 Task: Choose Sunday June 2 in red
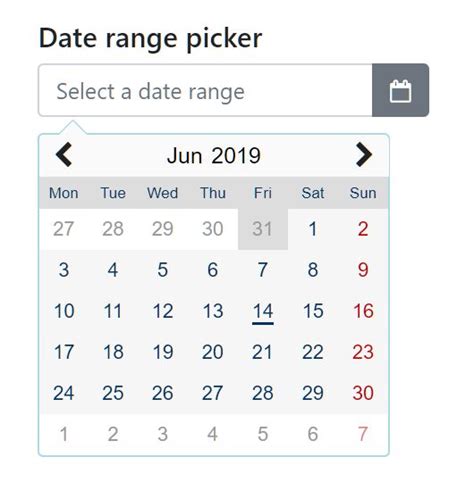pyautogui.click(x=363, y=229)
